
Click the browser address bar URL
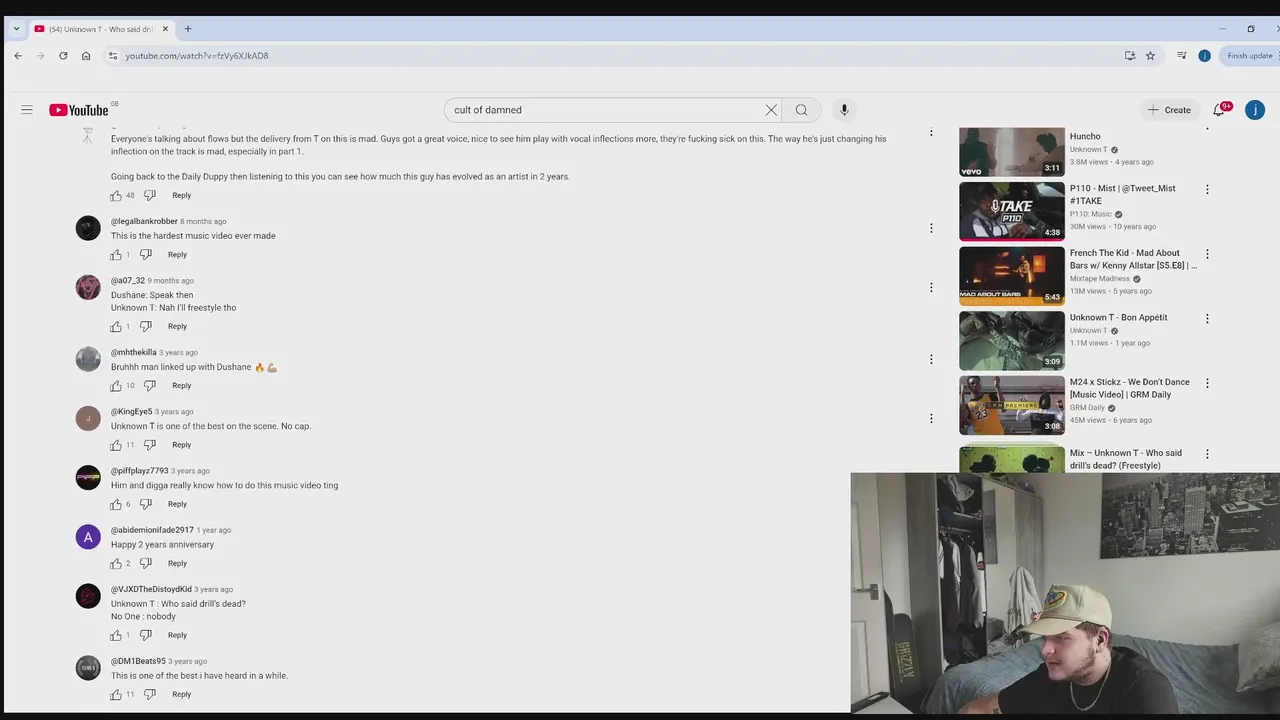coord(197,56)
